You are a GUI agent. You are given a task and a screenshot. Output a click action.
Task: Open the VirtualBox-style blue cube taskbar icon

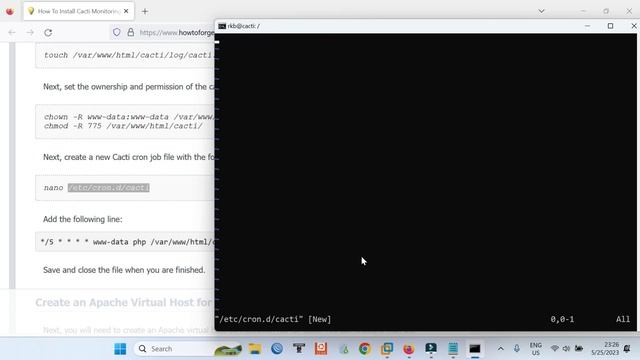[x=387, y=349]
